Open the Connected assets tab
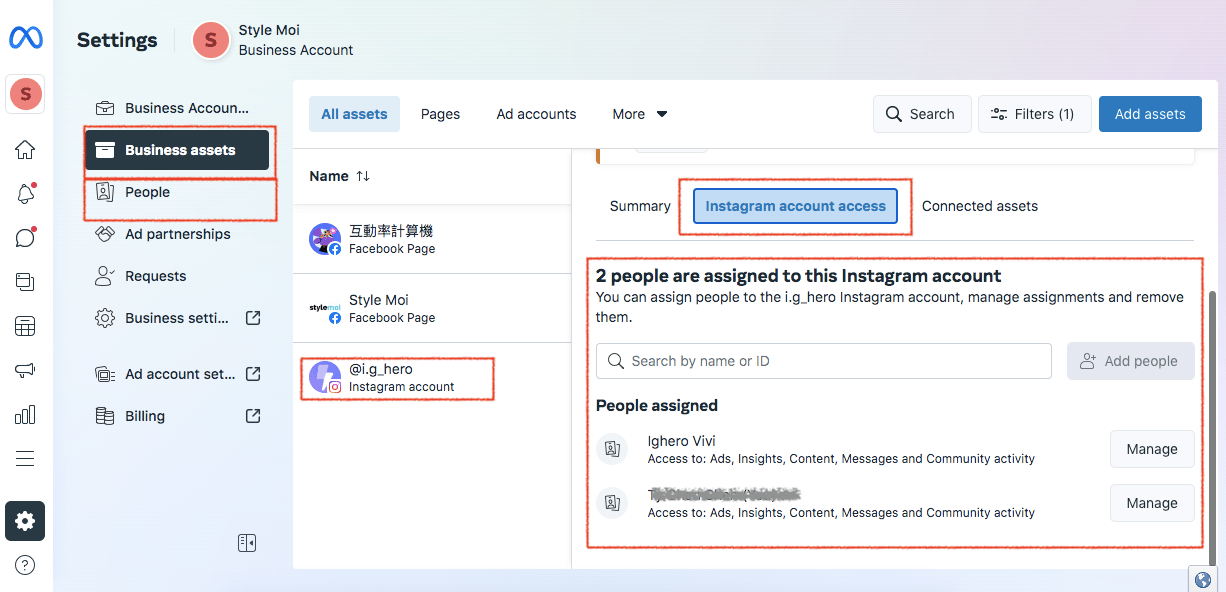Viewport: 1226px width, 592px height. coord(980,206)
